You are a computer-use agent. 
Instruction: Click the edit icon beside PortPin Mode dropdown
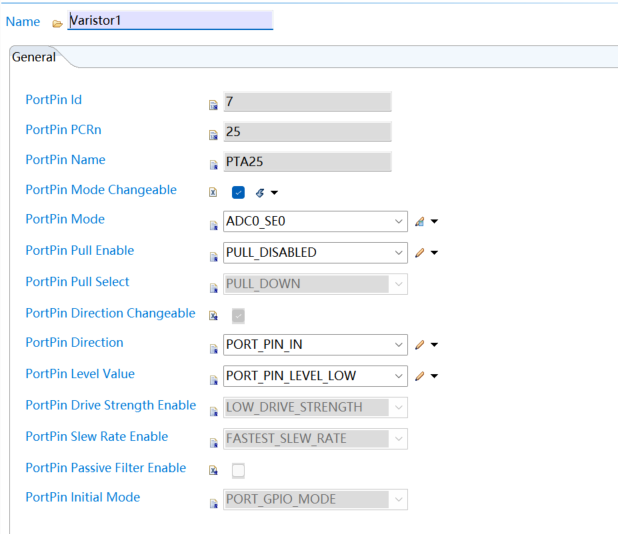pos(420,222)
